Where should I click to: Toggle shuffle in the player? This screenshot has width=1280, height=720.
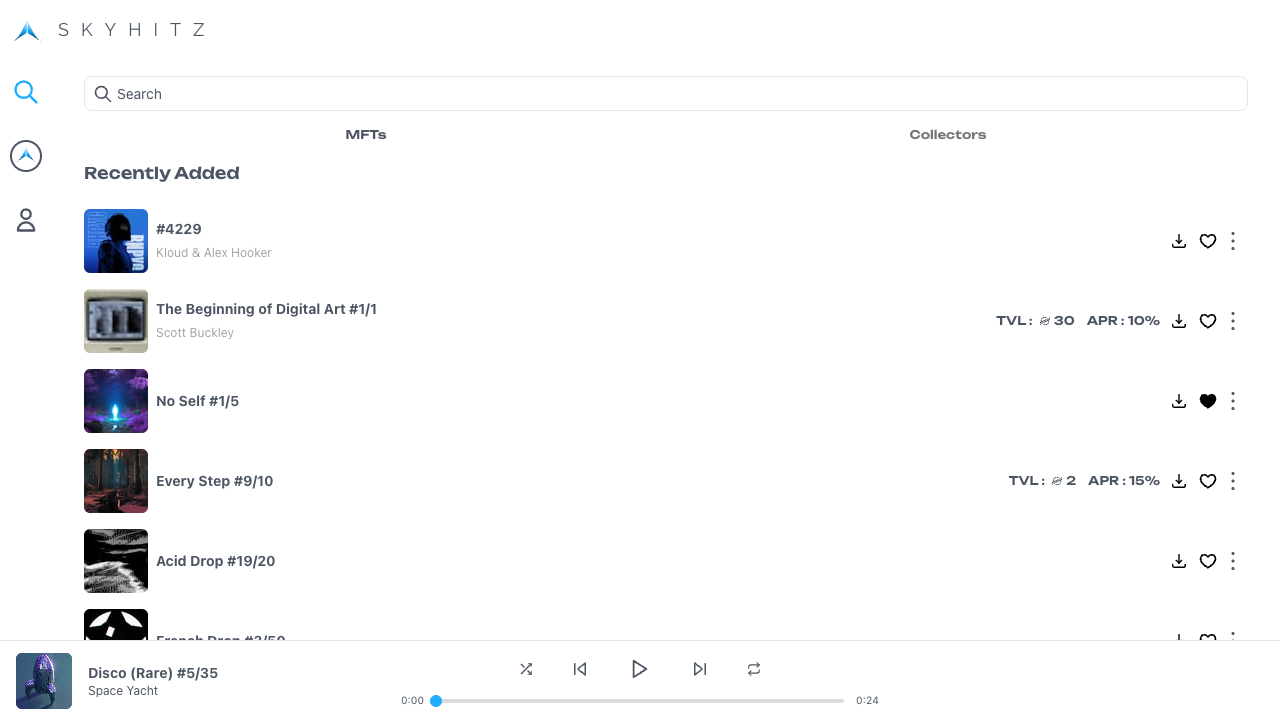coord(526,669)
